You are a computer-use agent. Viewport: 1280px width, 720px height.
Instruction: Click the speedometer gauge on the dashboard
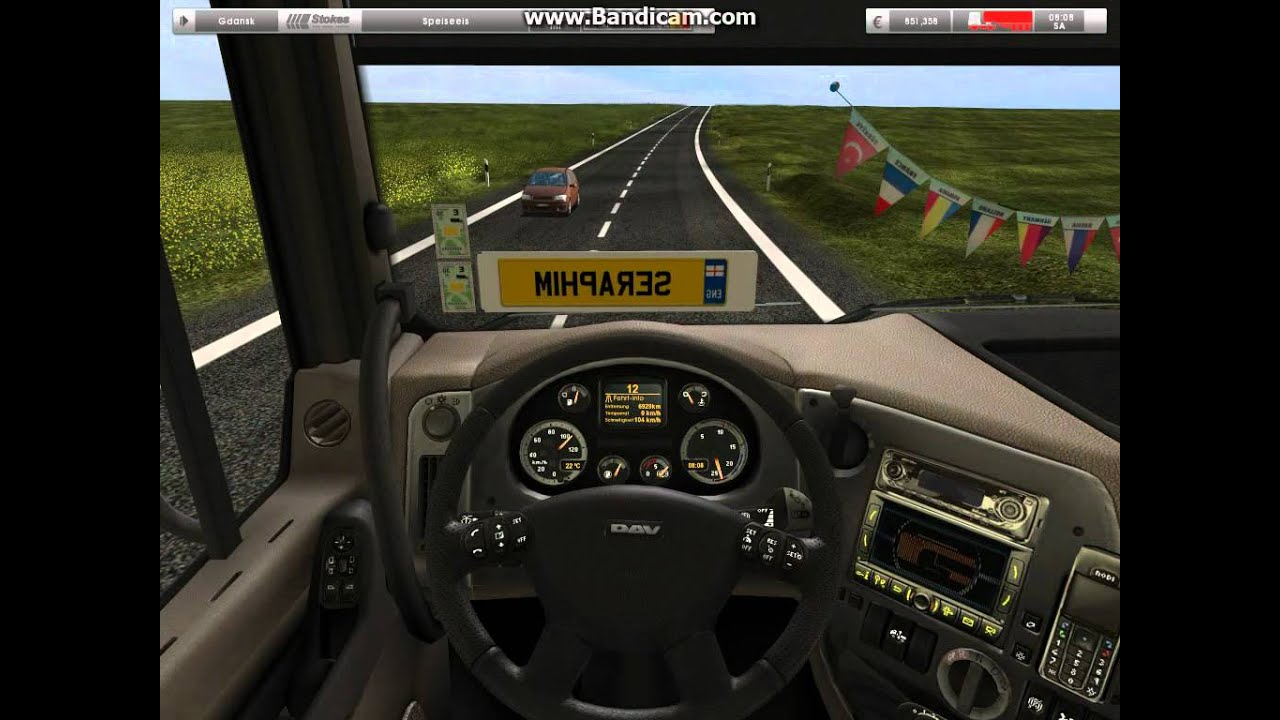pyautogui.click(x=553, y=452)
